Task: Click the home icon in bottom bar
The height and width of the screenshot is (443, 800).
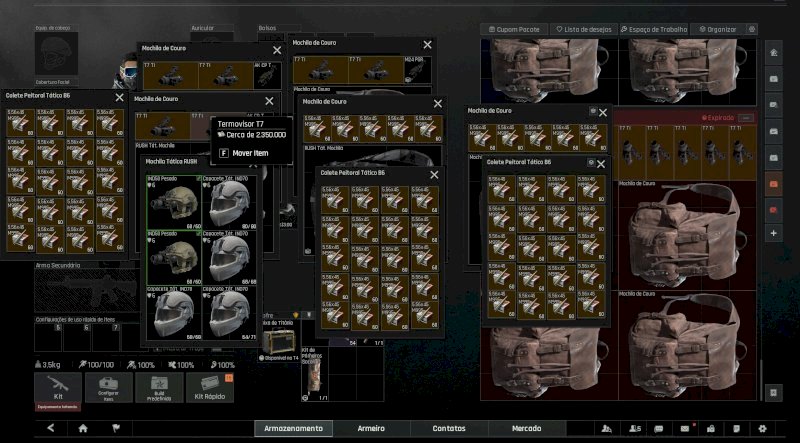Action: 83,428
